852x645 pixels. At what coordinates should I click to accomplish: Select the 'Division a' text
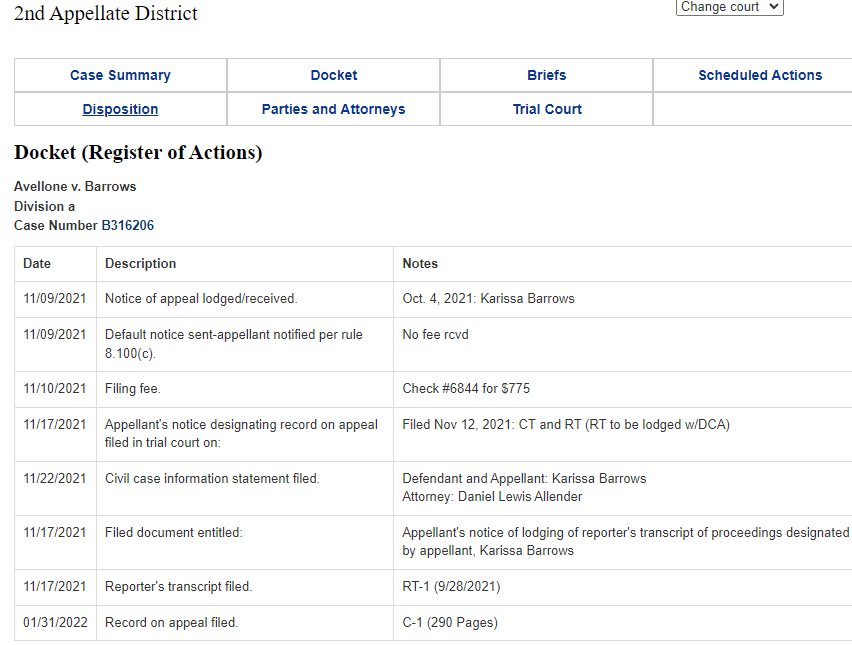[45, 206]
